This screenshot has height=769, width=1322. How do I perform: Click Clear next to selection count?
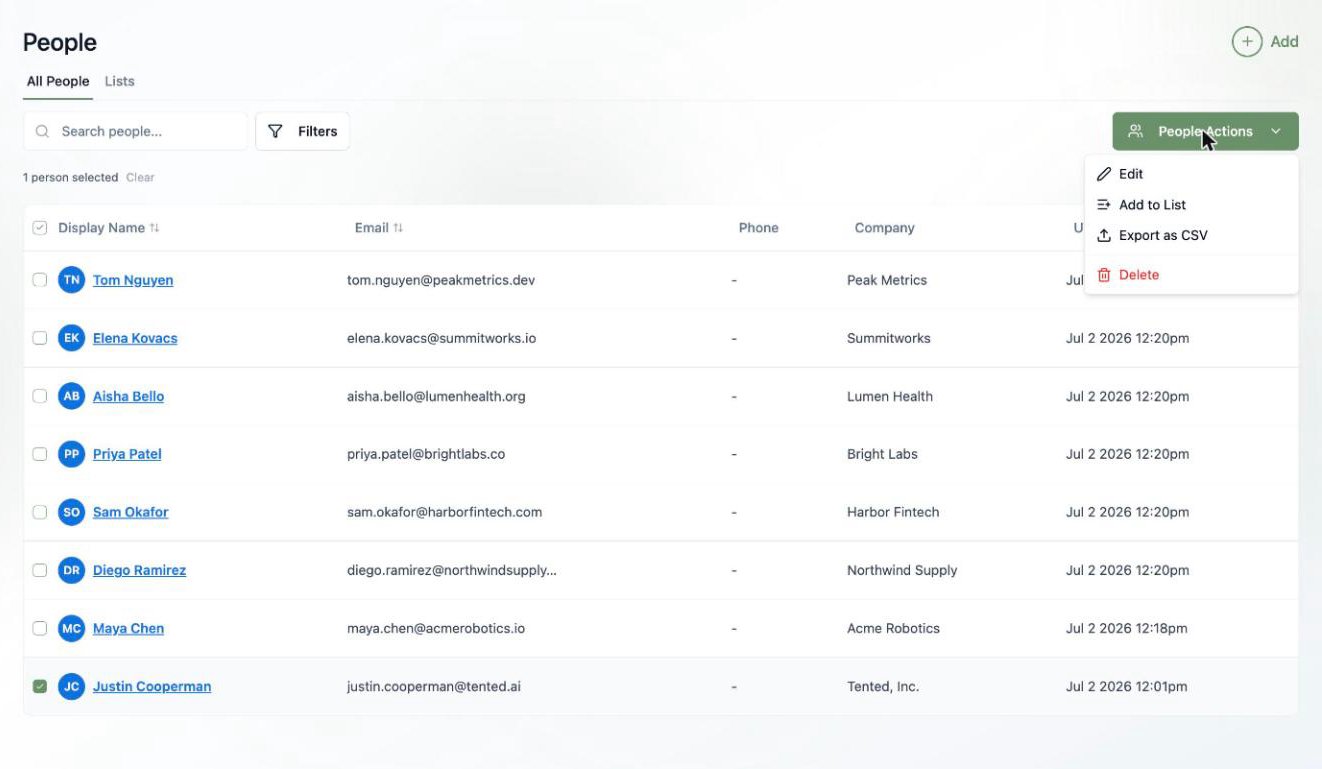[140, 177]
